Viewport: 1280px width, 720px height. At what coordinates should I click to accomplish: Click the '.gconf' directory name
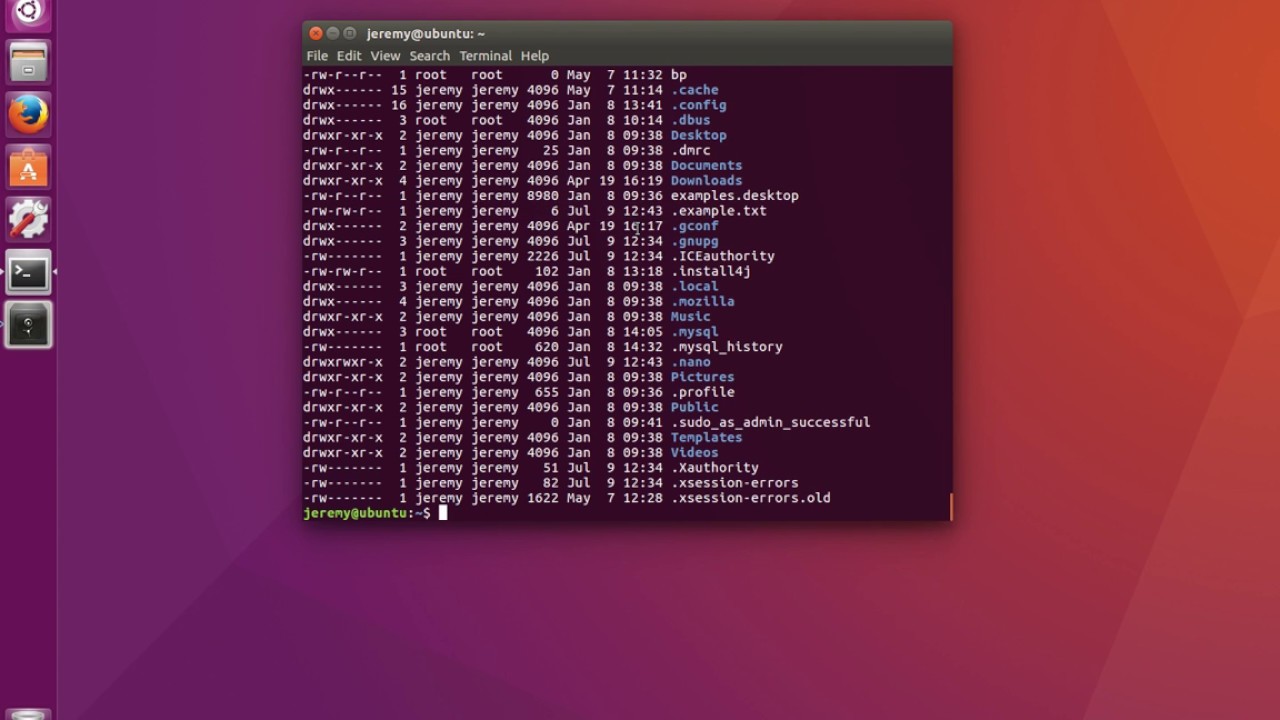coord(695,226)
